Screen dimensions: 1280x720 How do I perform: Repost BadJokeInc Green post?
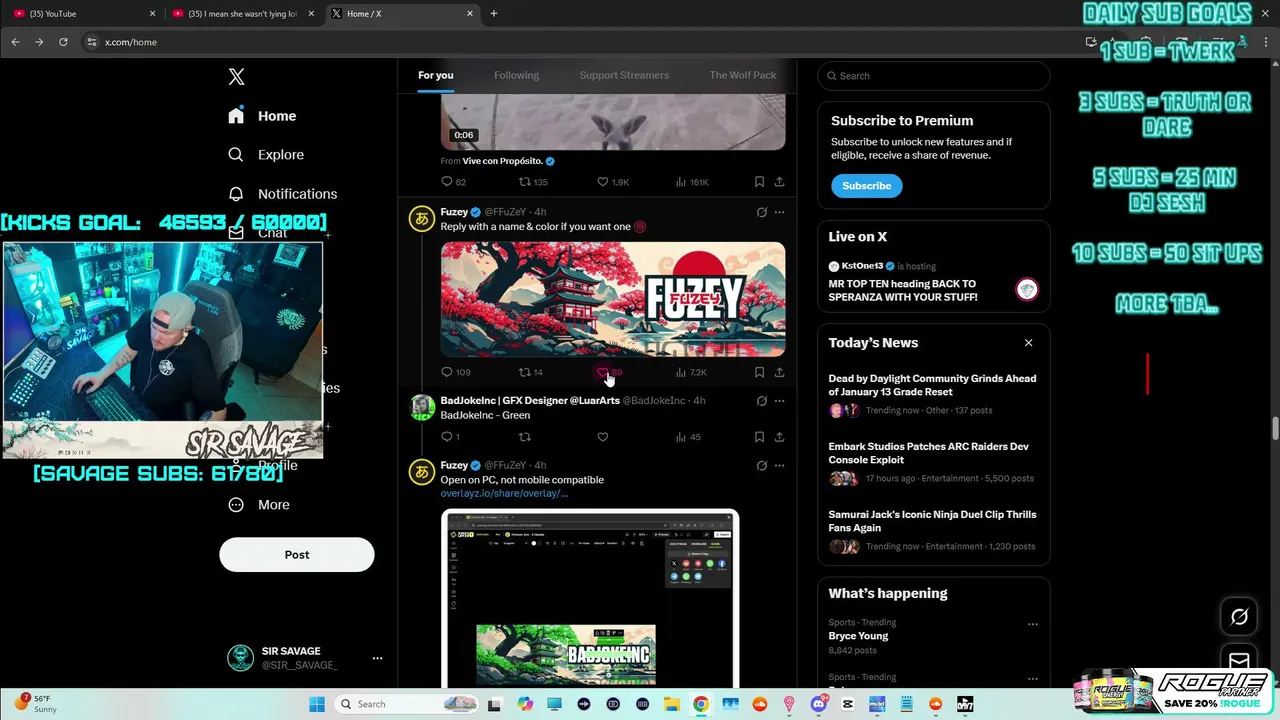(x=524, y=437)
